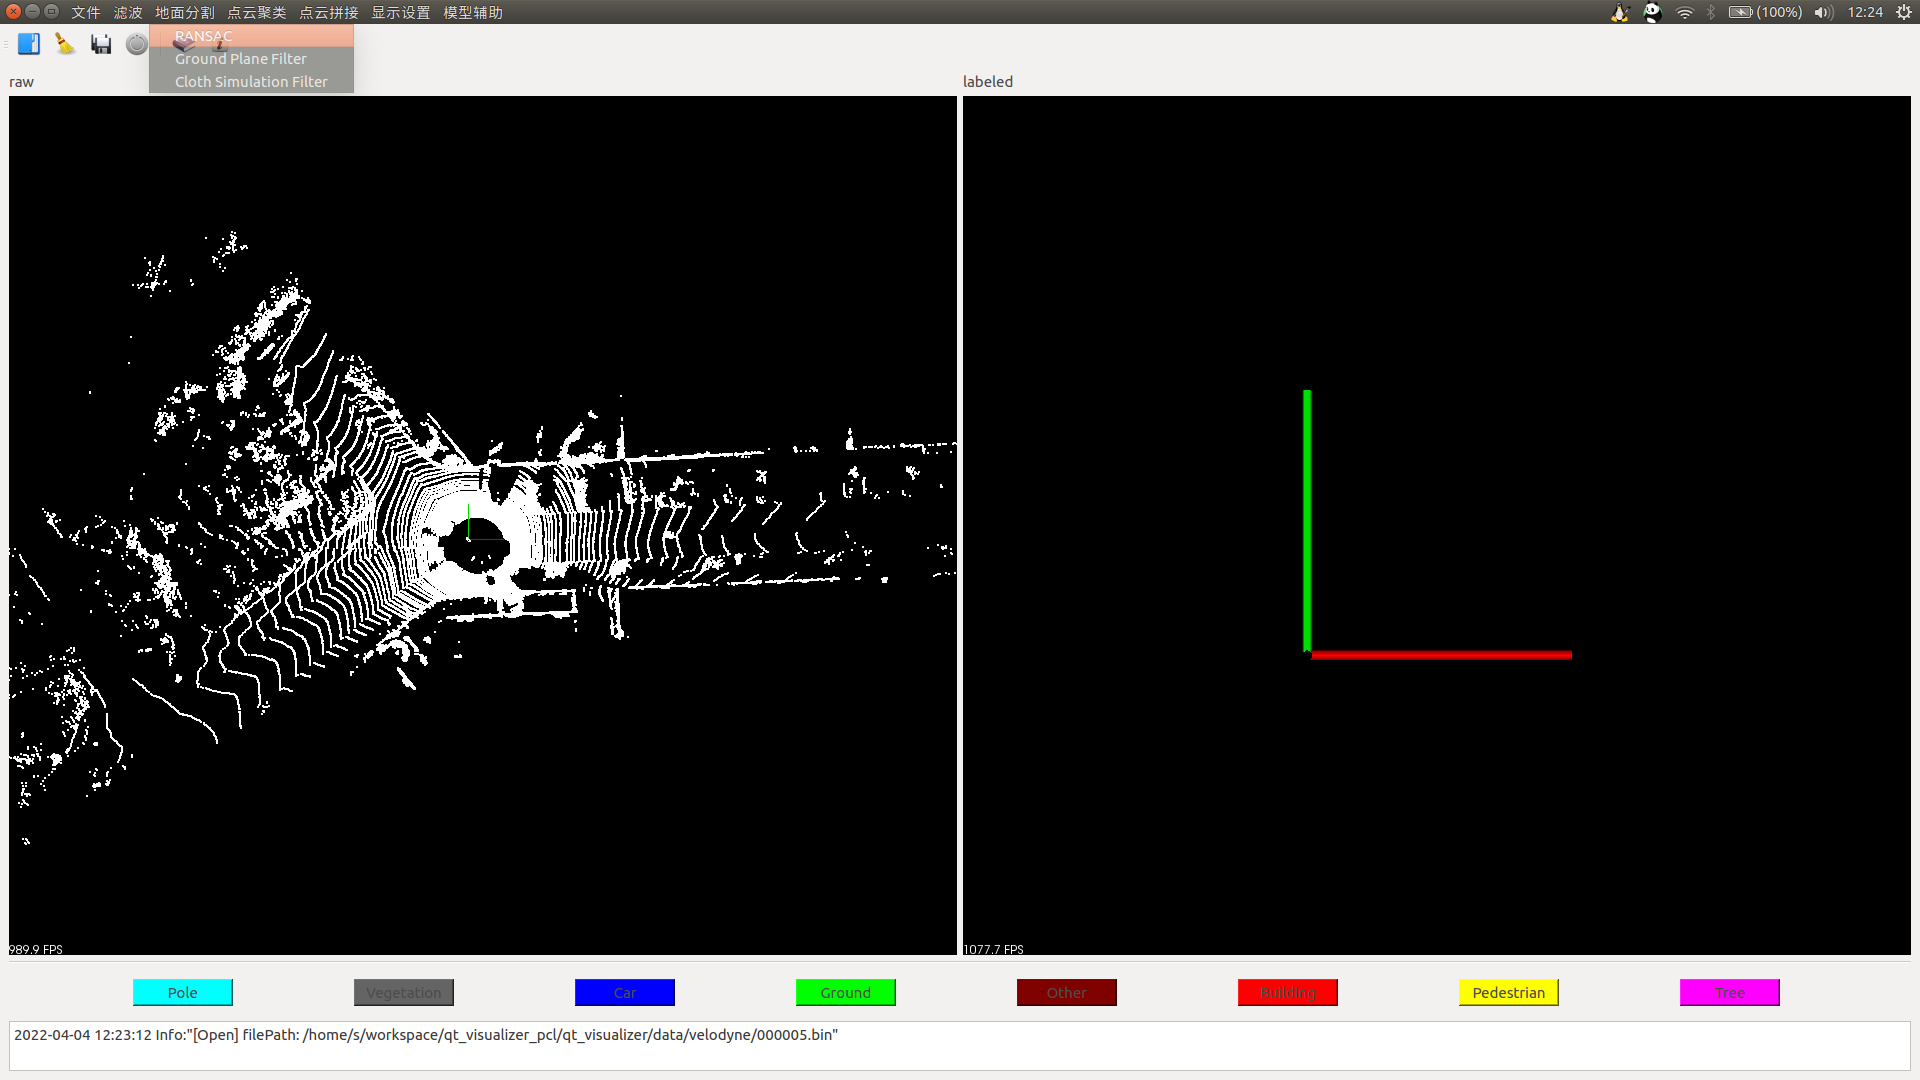Expand the 点云聚类 menu
The width and height of the screenshot is (1920, 1080).
(257, 12)
